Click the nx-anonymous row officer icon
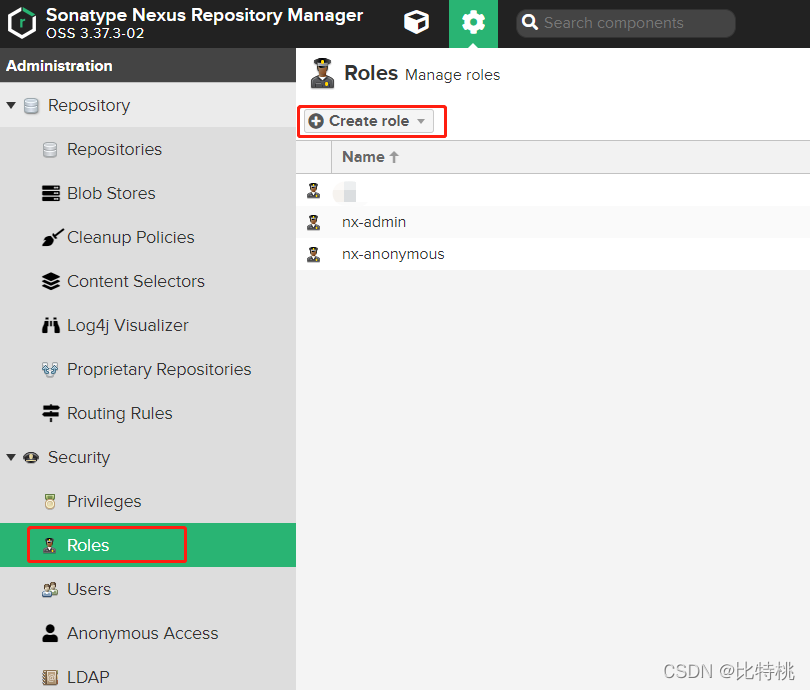Image resolution: width=810 pixels, height=690 pixels. (x=313, y=255)
